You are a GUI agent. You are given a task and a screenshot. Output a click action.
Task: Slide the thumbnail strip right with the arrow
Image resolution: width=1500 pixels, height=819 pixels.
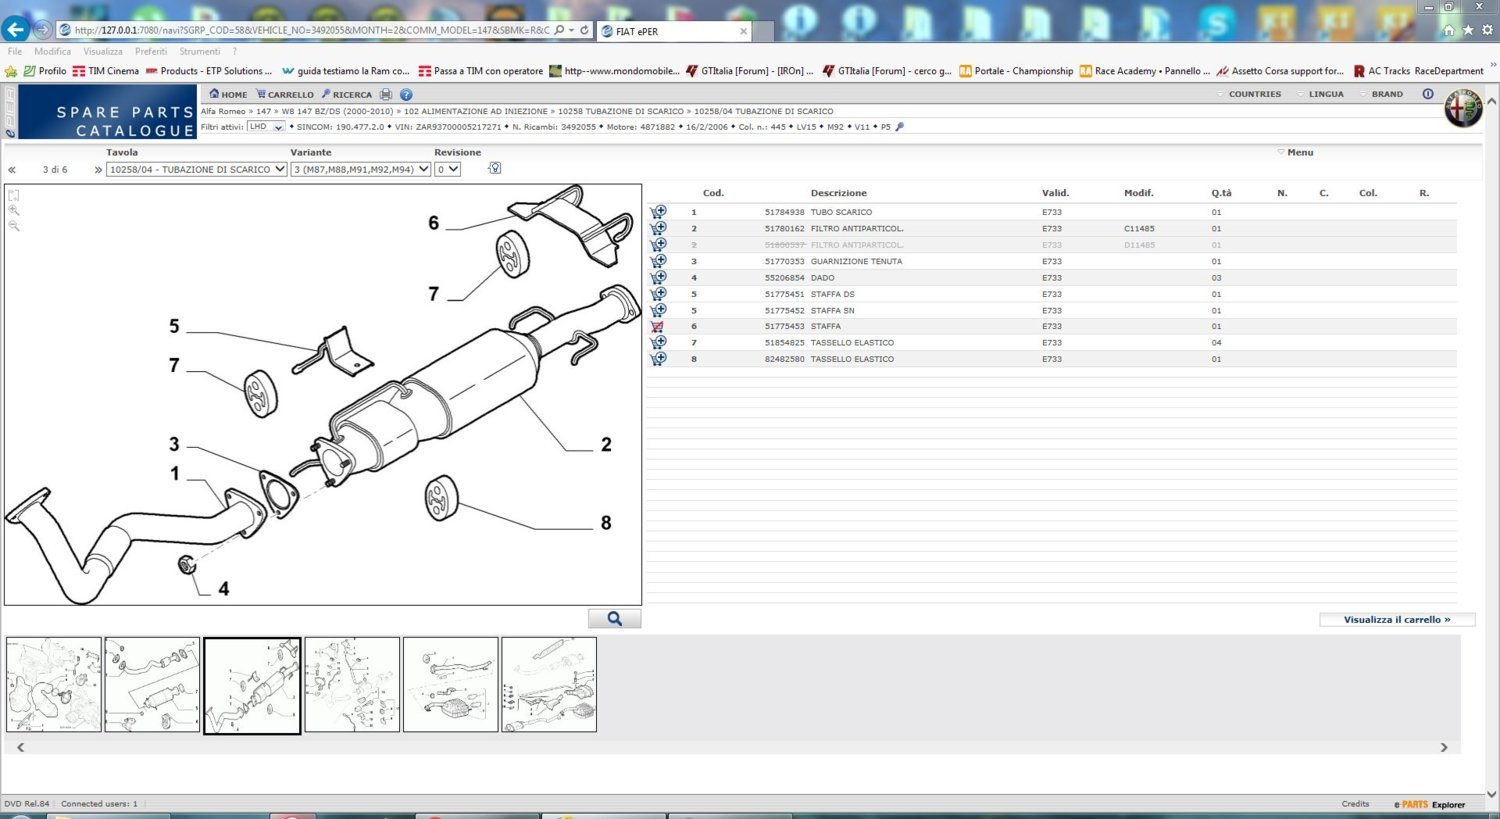coord(1444,747)
